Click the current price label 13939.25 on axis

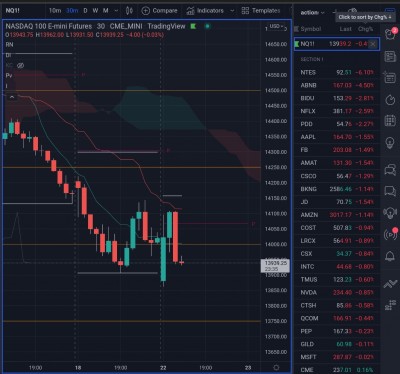pos(275,266)
